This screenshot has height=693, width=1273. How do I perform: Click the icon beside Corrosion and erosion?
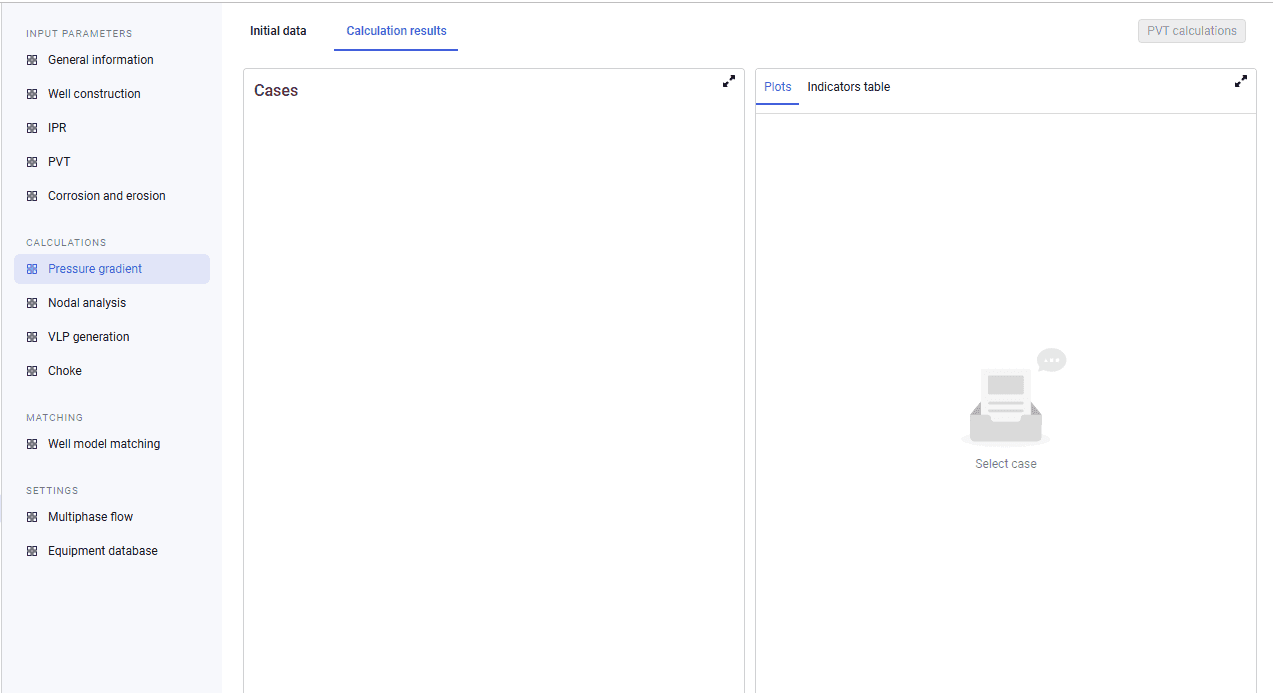click(32, 196)
